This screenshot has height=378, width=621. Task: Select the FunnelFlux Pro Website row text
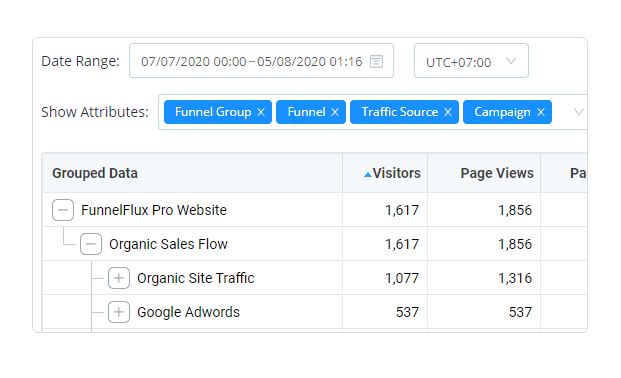[154, 210]
